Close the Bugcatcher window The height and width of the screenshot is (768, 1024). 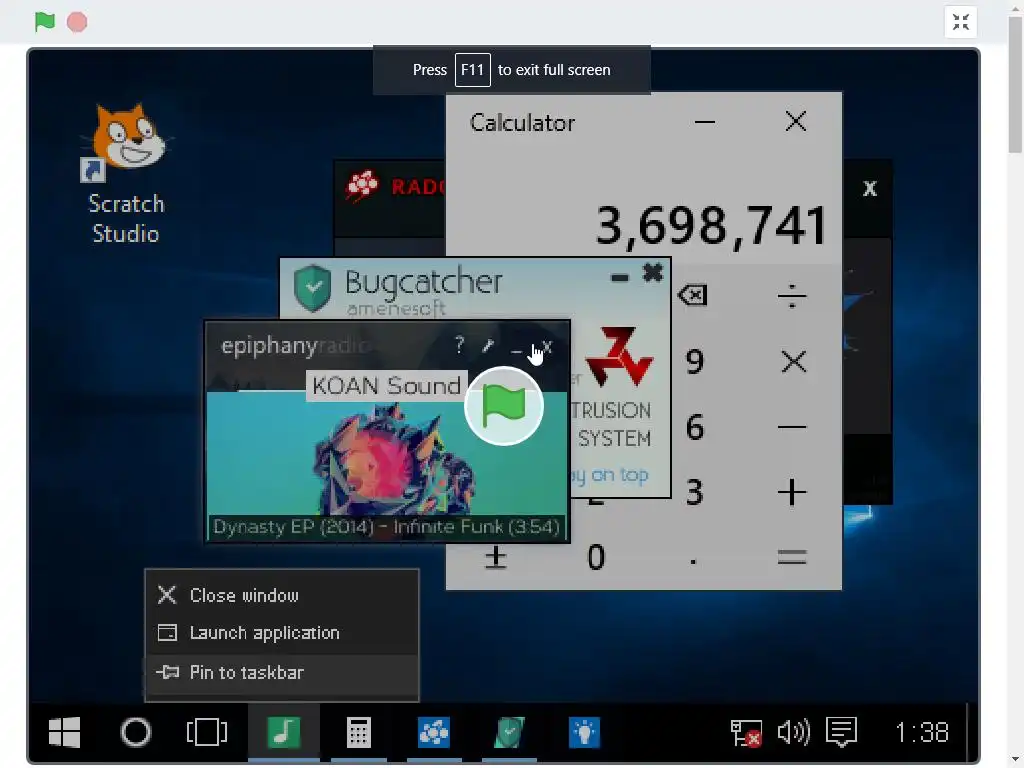[652, 272]
